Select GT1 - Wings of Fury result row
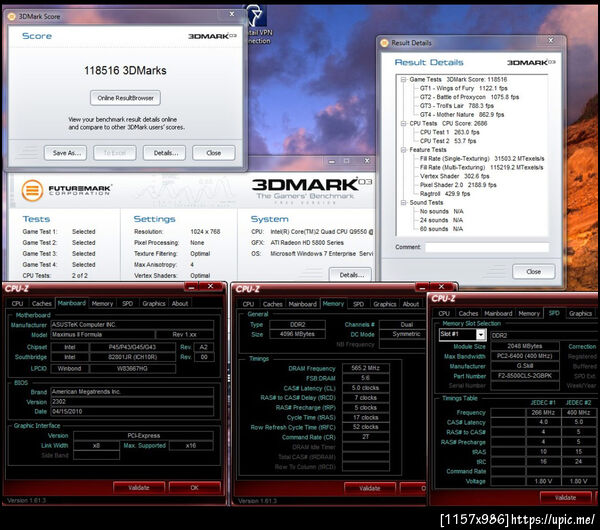The height and width of the screenshot is (530, 600). (463, 88)
